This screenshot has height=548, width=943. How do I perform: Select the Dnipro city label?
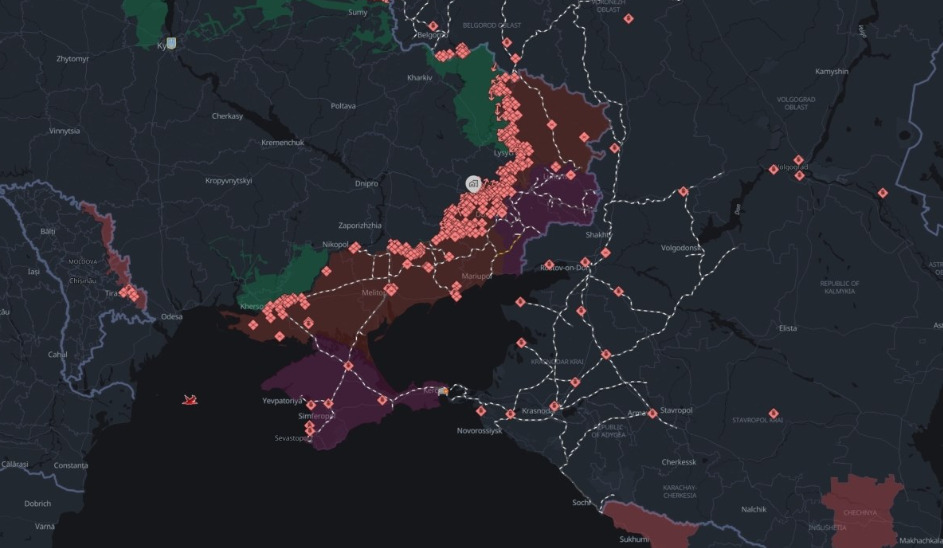pyautogui.click(x=366, y=184)
